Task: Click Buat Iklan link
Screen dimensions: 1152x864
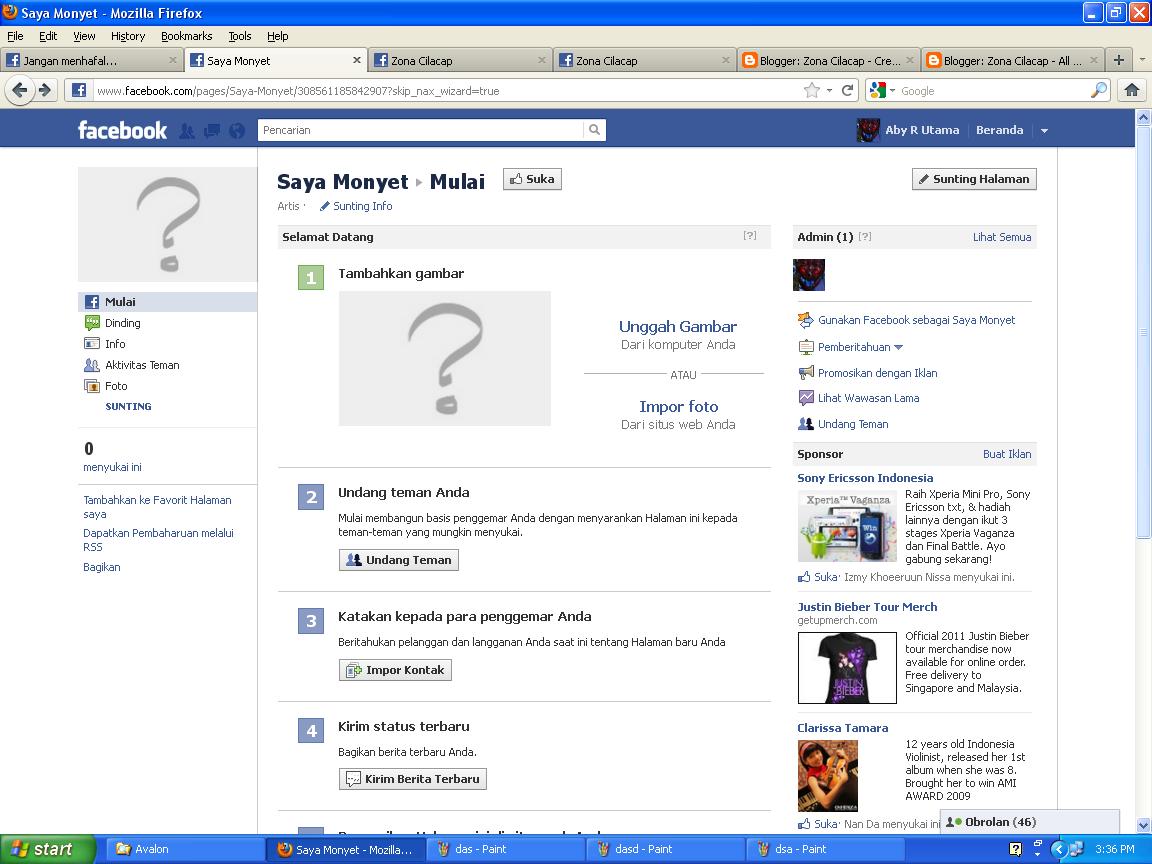Action: (1007, 454)
